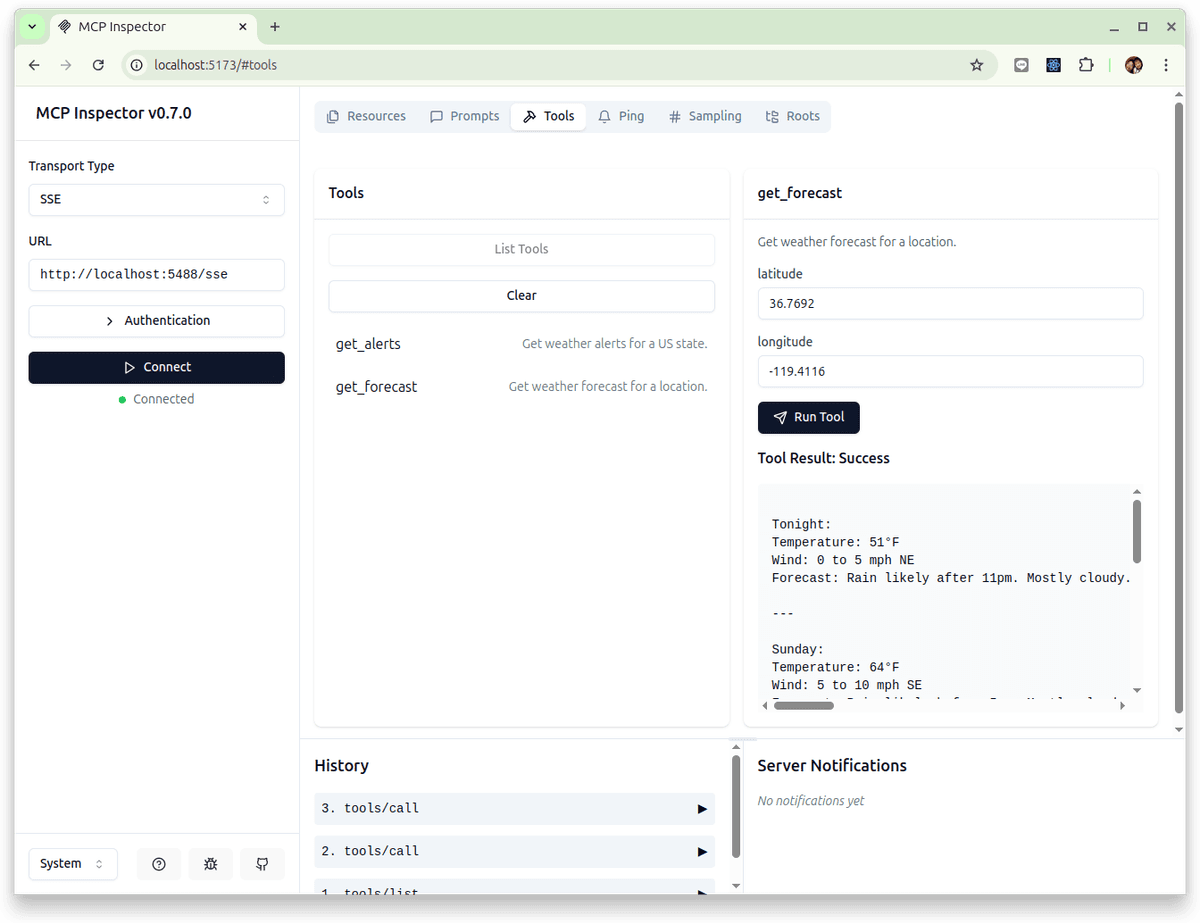Viewport: 1200px width, 923px height.
Task: Open the help question-mark icon
Action: tap(159, 864)
